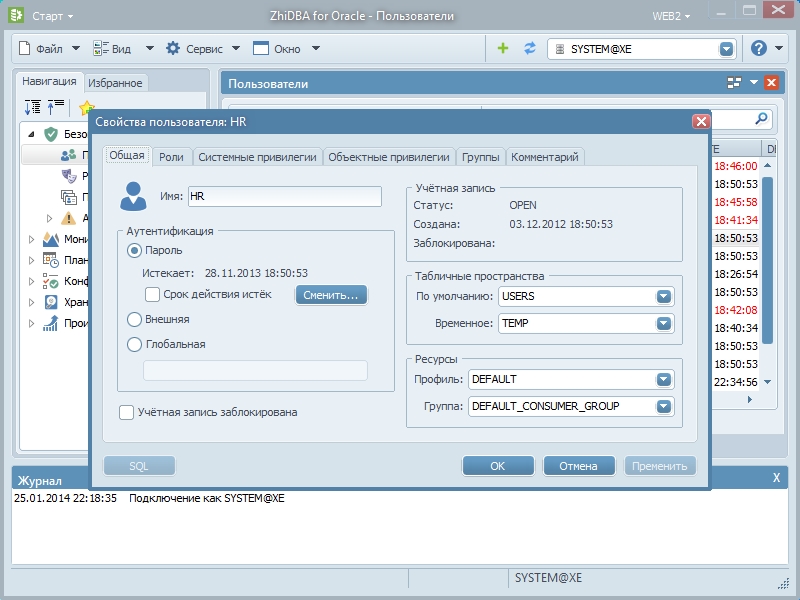Click the scroll right arrow in users grid
800x600 pixels.
point(749,399)
